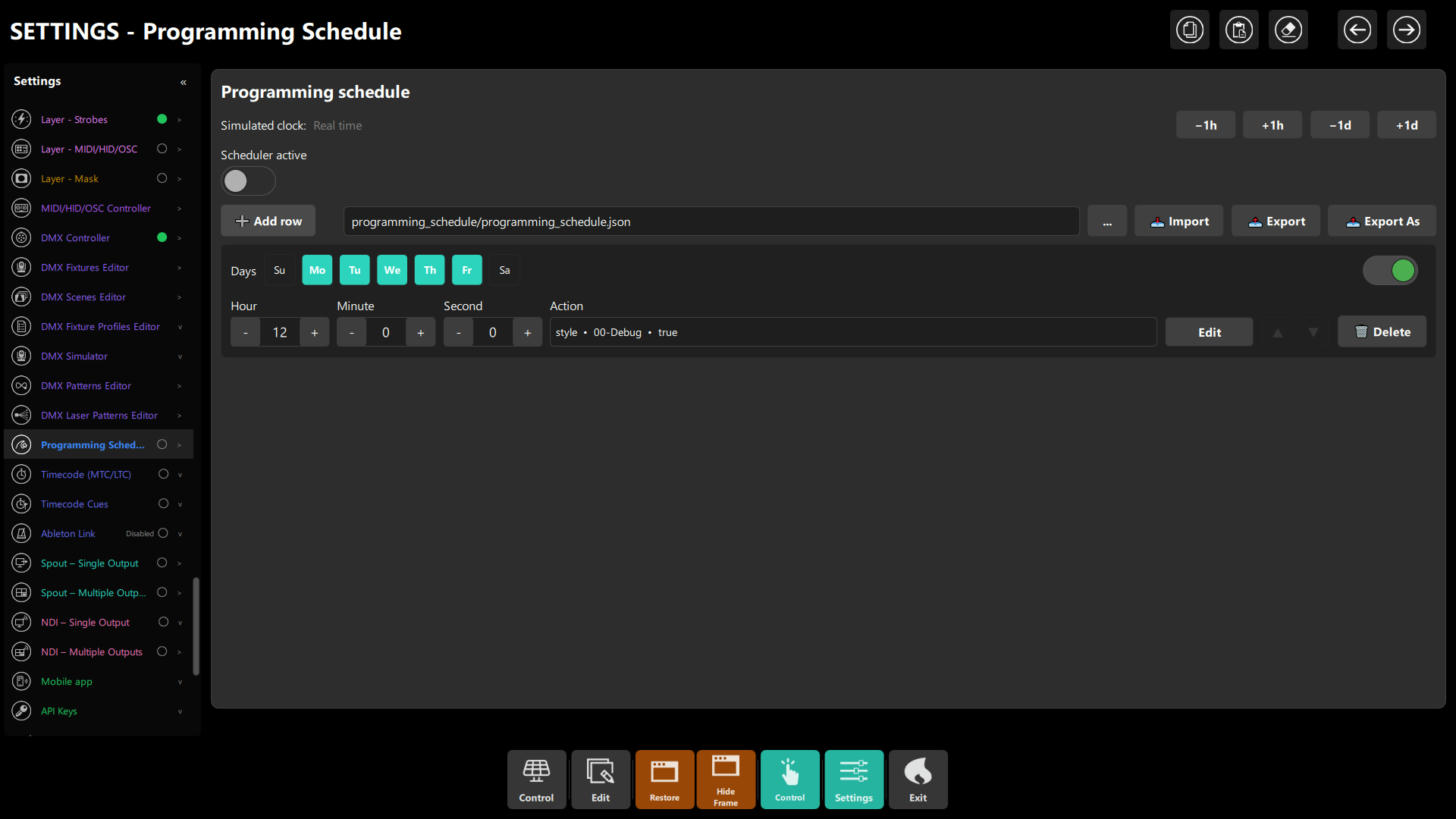Increase the Hour value with plus
Image resolution: width=1456 pixels, height=819 pixels.
point(314,333)
